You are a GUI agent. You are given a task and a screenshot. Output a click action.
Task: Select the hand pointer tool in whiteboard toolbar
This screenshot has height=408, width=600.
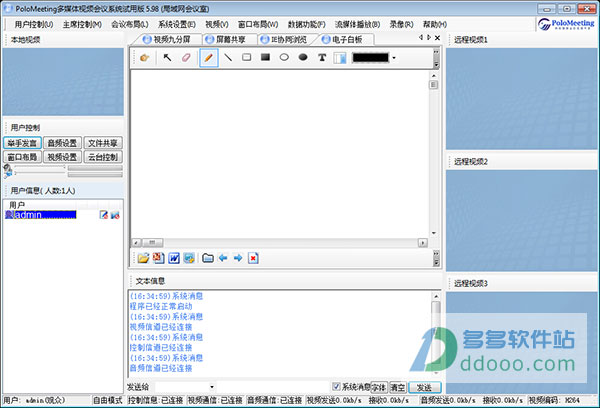pos(145,58)
